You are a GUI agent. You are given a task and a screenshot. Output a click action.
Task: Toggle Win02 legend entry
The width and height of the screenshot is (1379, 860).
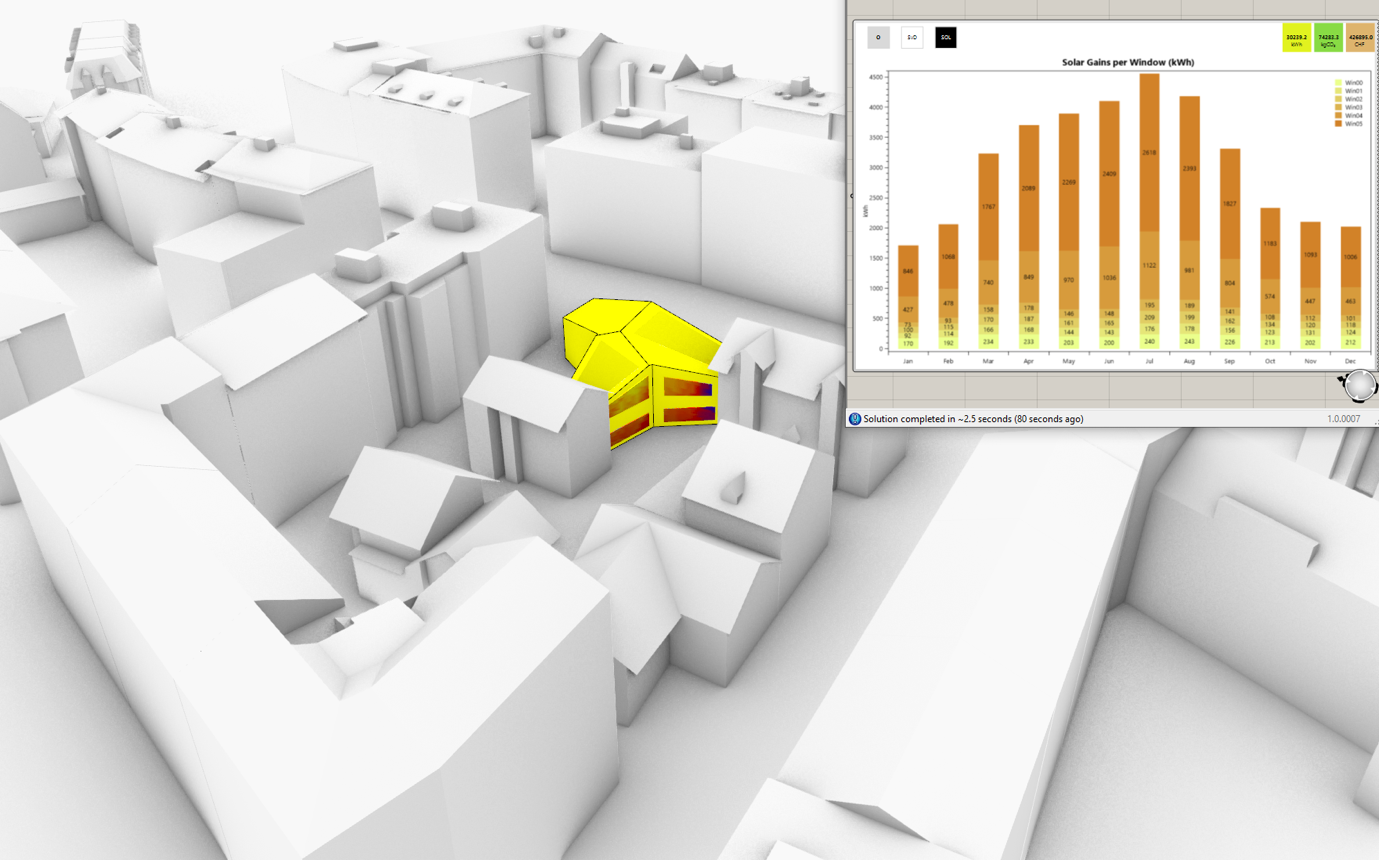[x=1350, y=99]
